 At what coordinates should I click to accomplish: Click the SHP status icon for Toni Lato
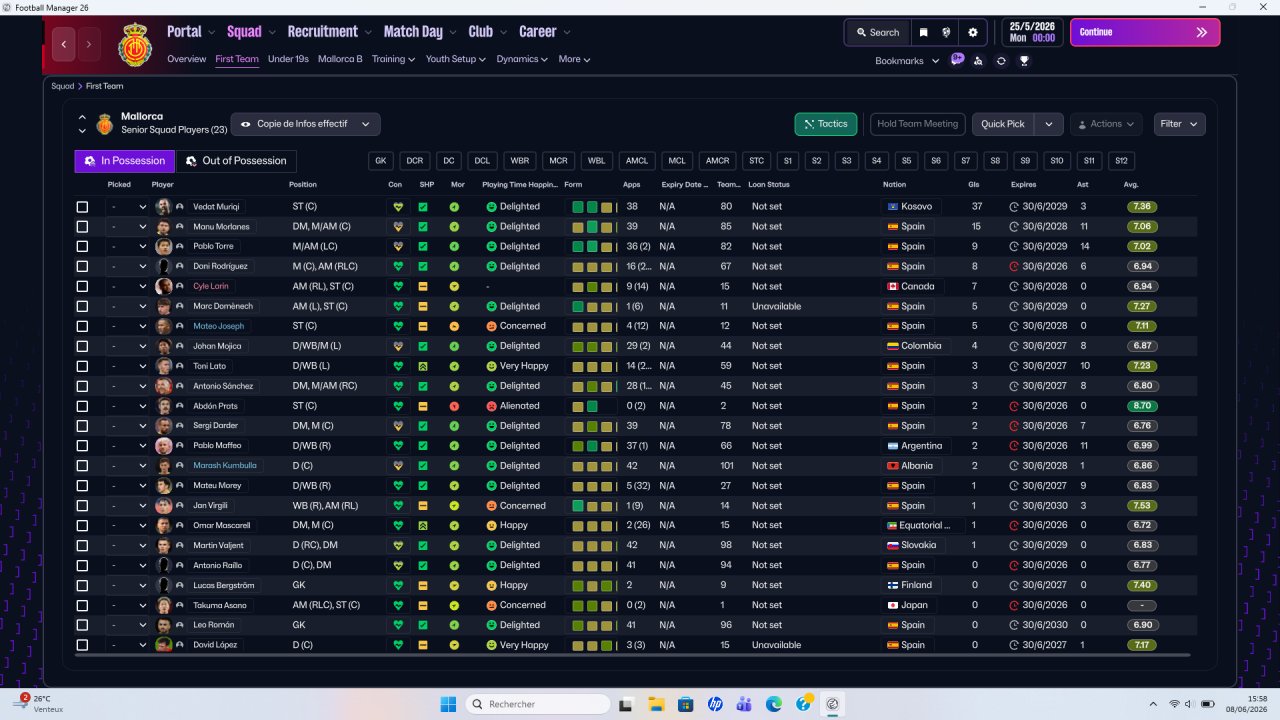[423, 366]
